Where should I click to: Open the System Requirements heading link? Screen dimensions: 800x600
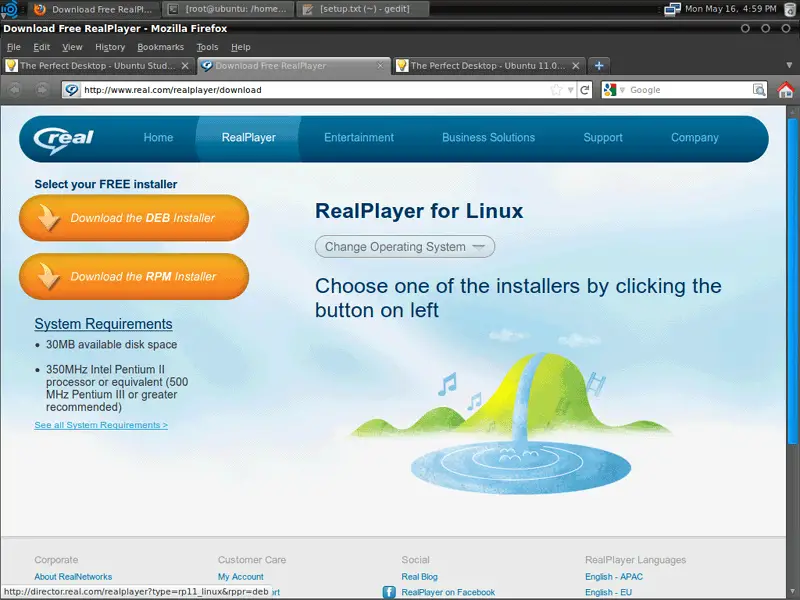[103, 324]
